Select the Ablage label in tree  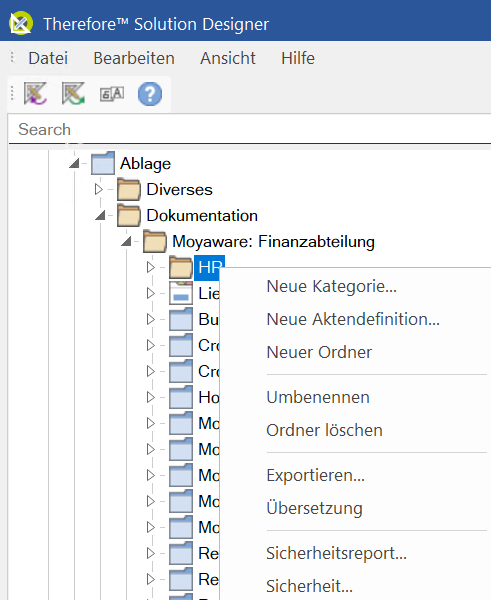(x=145, y=164)
